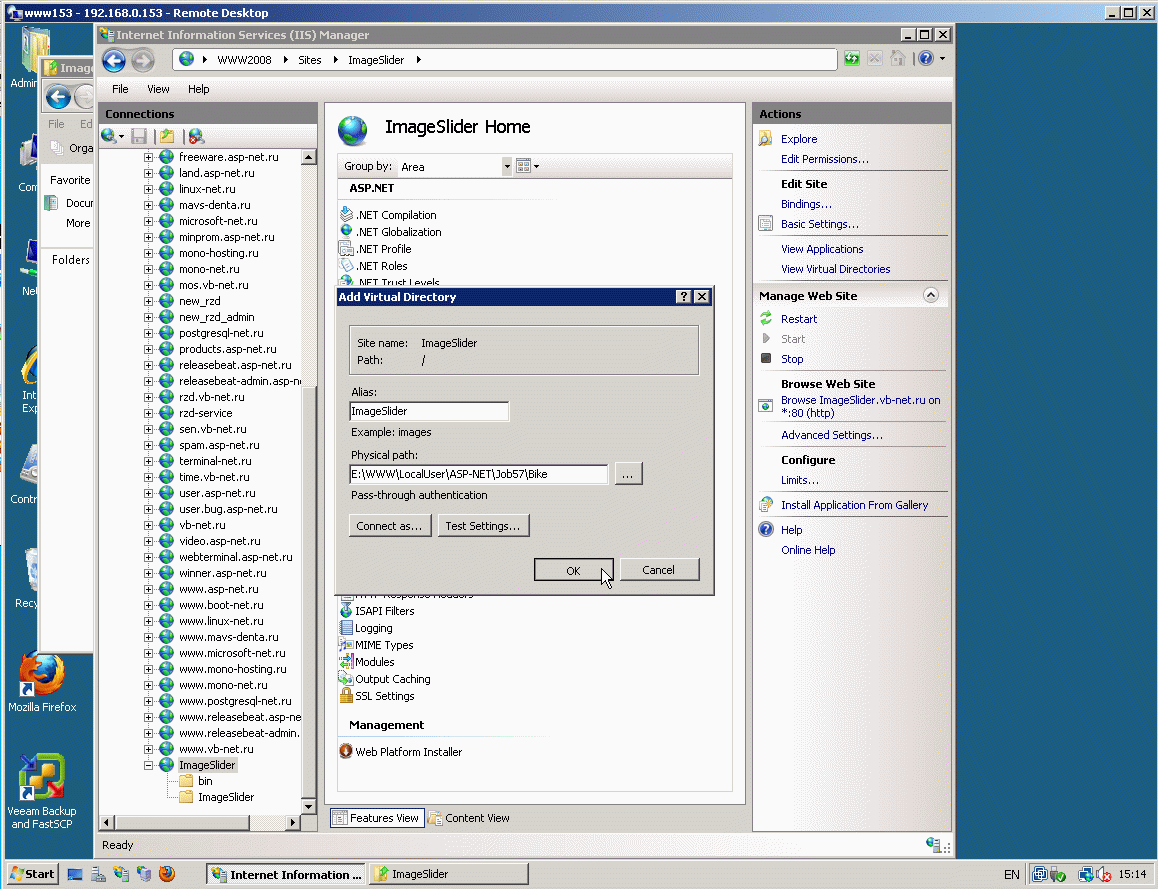
Task: Click the Mozilla Firefox desktop icon
Action: click(42, 683)
